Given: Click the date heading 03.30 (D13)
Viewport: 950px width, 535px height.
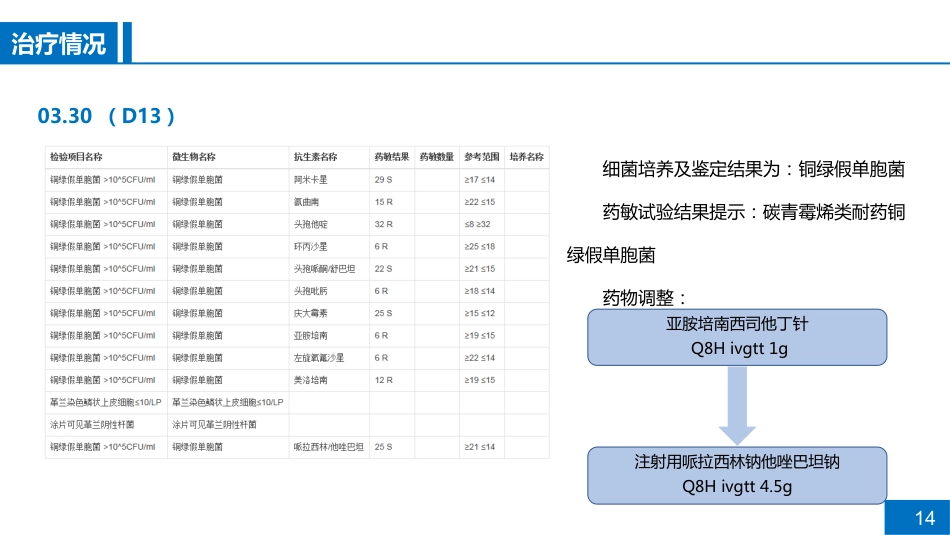Looking at the screenshot, I should tap(107, 116).
